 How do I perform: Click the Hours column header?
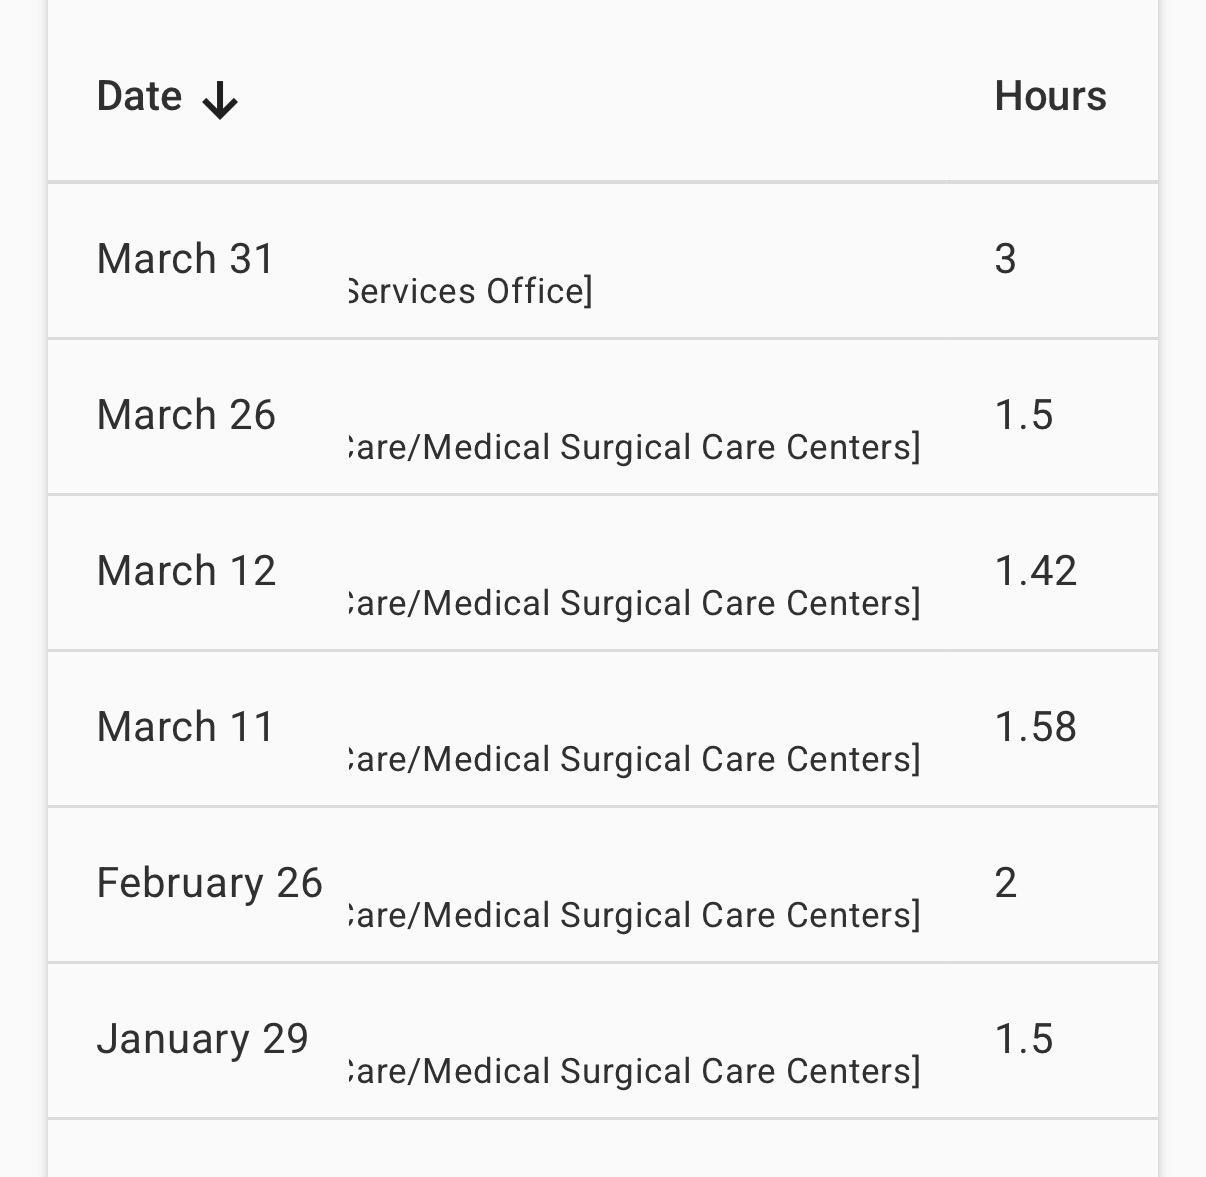click(1050, 97)
